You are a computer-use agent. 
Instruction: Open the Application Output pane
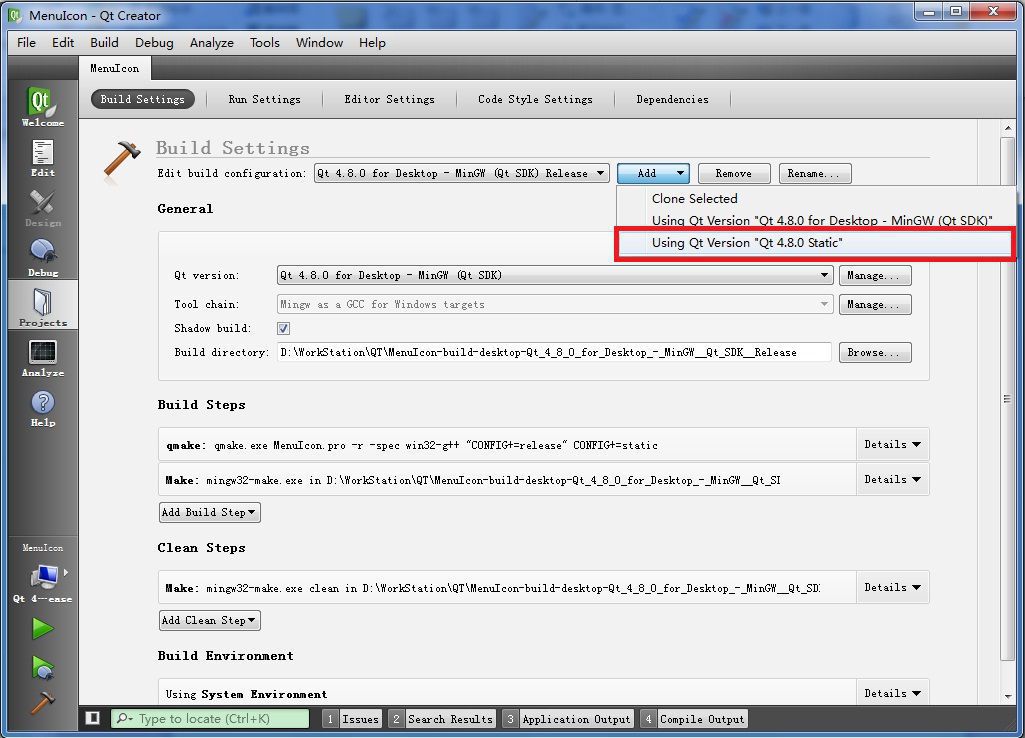coord(567,719)
